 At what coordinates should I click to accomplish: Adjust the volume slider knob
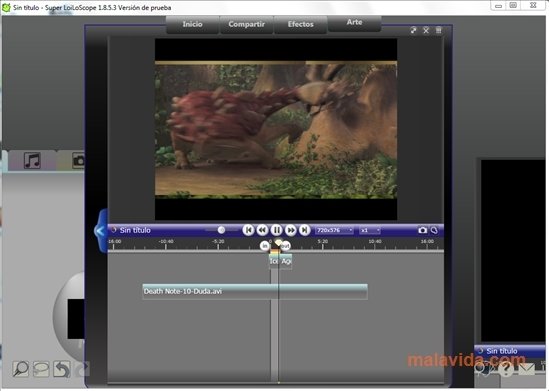tap(221, 230)
